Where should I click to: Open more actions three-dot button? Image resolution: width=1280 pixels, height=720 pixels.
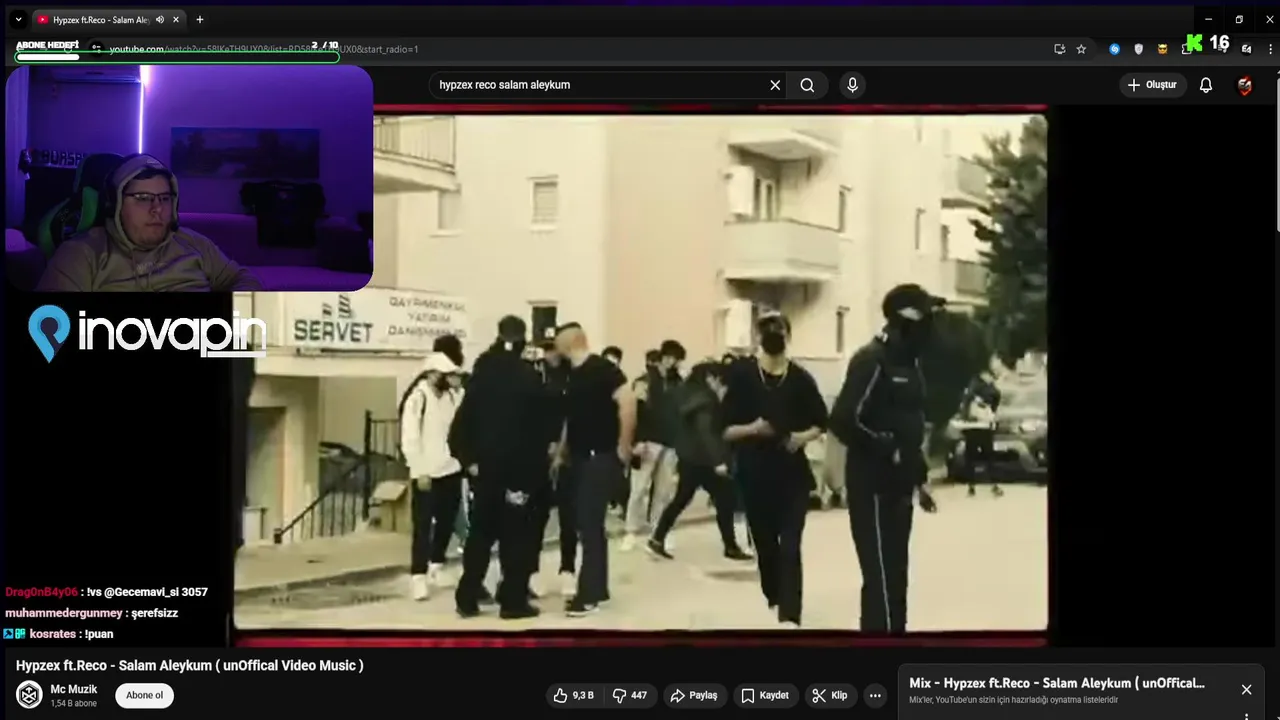click(875, 695)
